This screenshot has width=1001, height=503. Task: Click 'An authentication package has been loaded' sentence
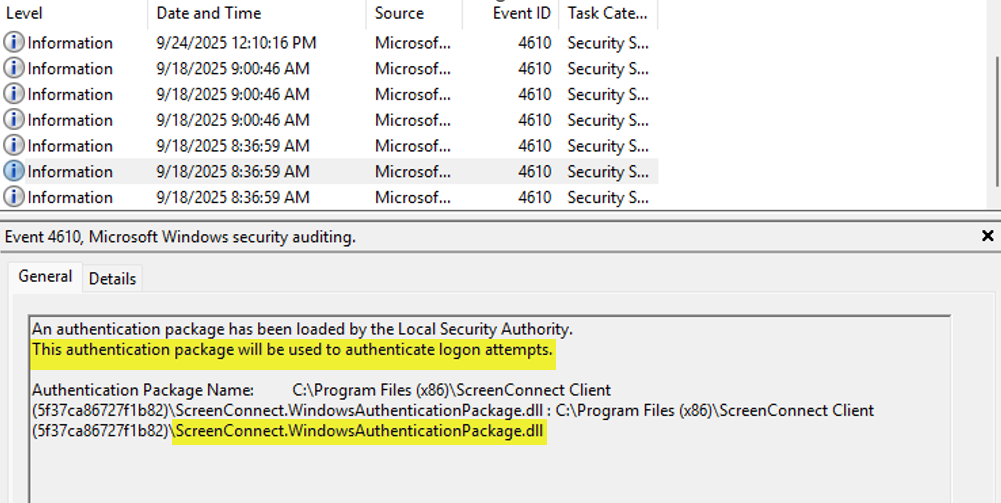302,329
